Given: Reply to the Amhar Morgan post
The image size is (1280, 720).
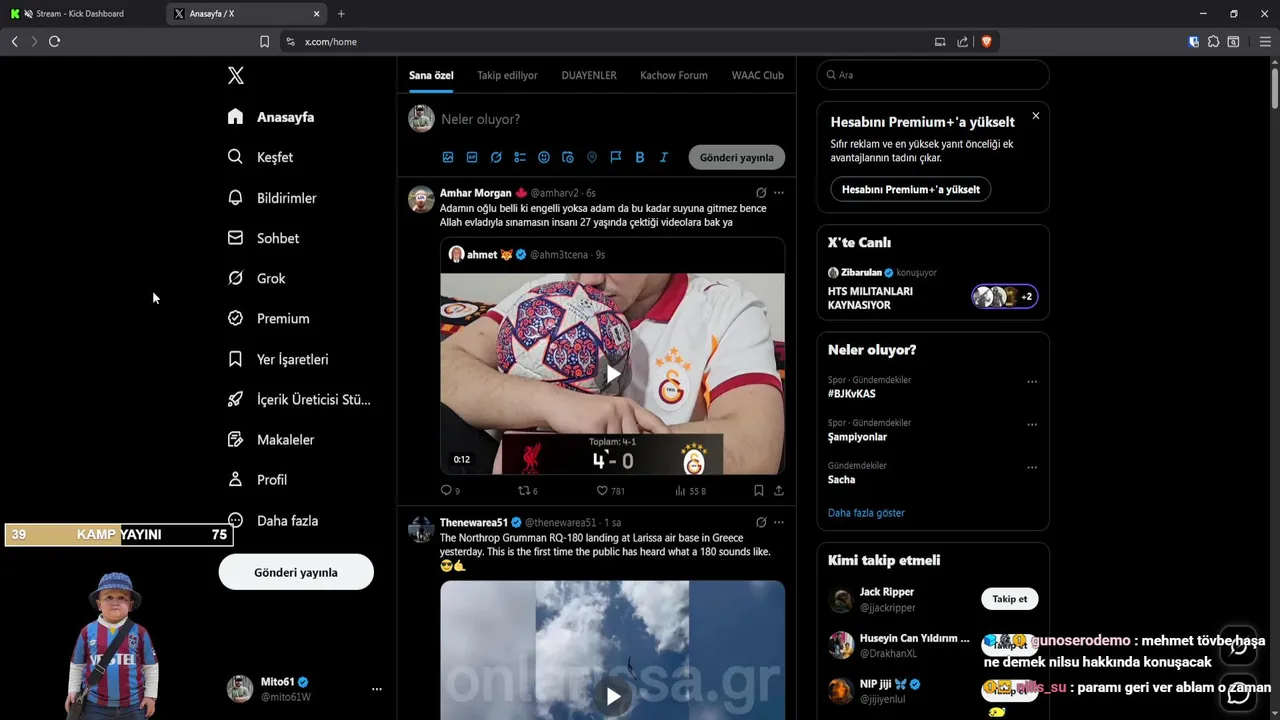Looking at the screenshot, I should point(450,491).
